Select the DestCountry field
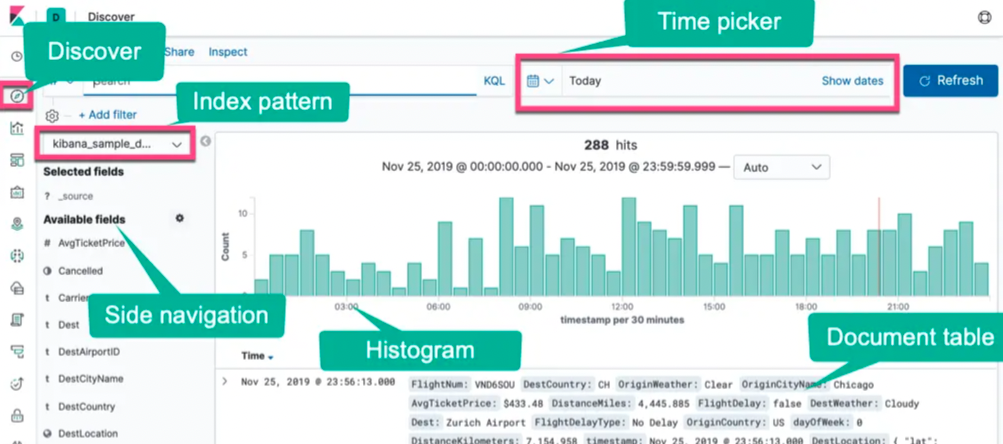Image resolution: width=1003 pixels, height=444 pixels. coord(86,406)
